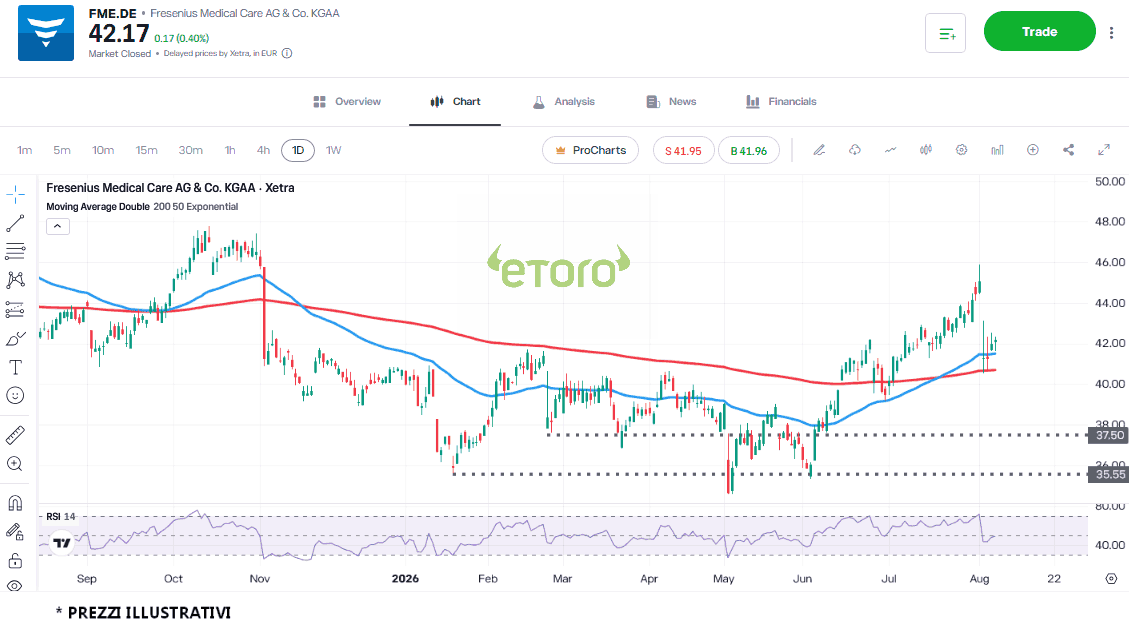Click the info icon beside delayed prices
Image resolution: width=1129 pixels, height=623 pixels.
coord(287,53)
